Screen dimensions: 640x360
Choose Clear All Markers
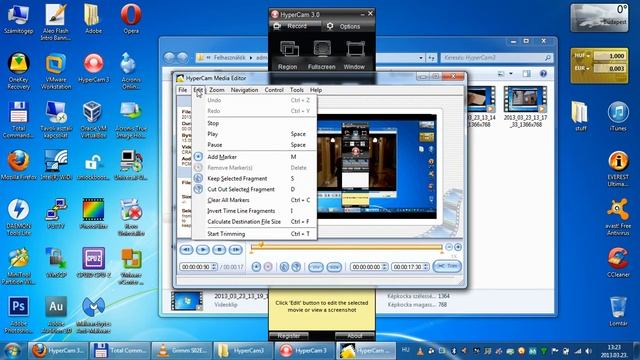pyautogui.click(x=254, y=200)
